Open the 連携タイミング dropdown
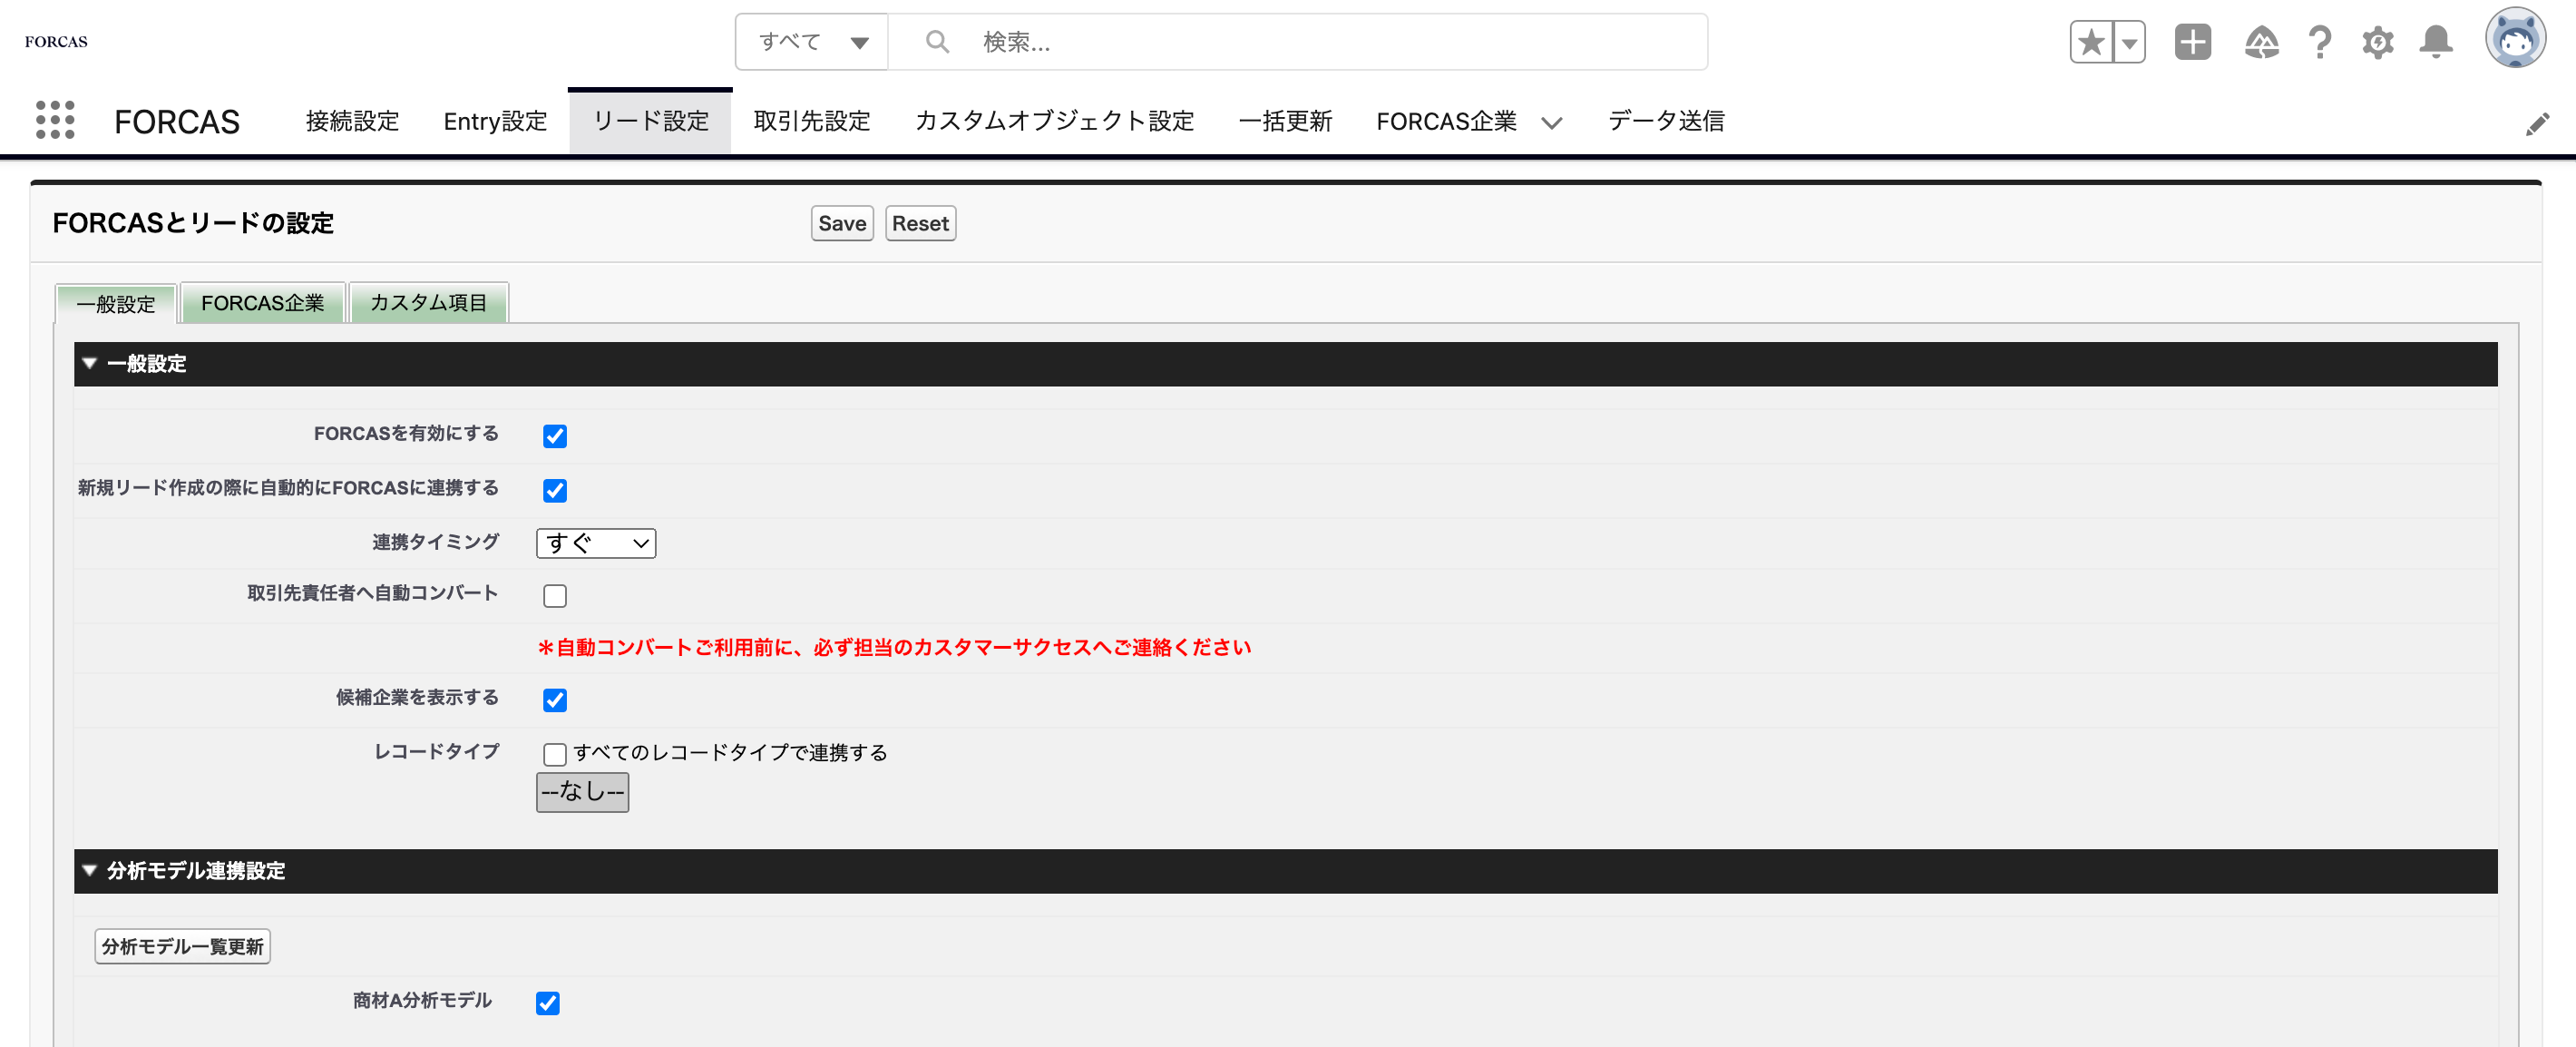Image resolution: width=2576 pixels, height=1047 pixels. 595,543
